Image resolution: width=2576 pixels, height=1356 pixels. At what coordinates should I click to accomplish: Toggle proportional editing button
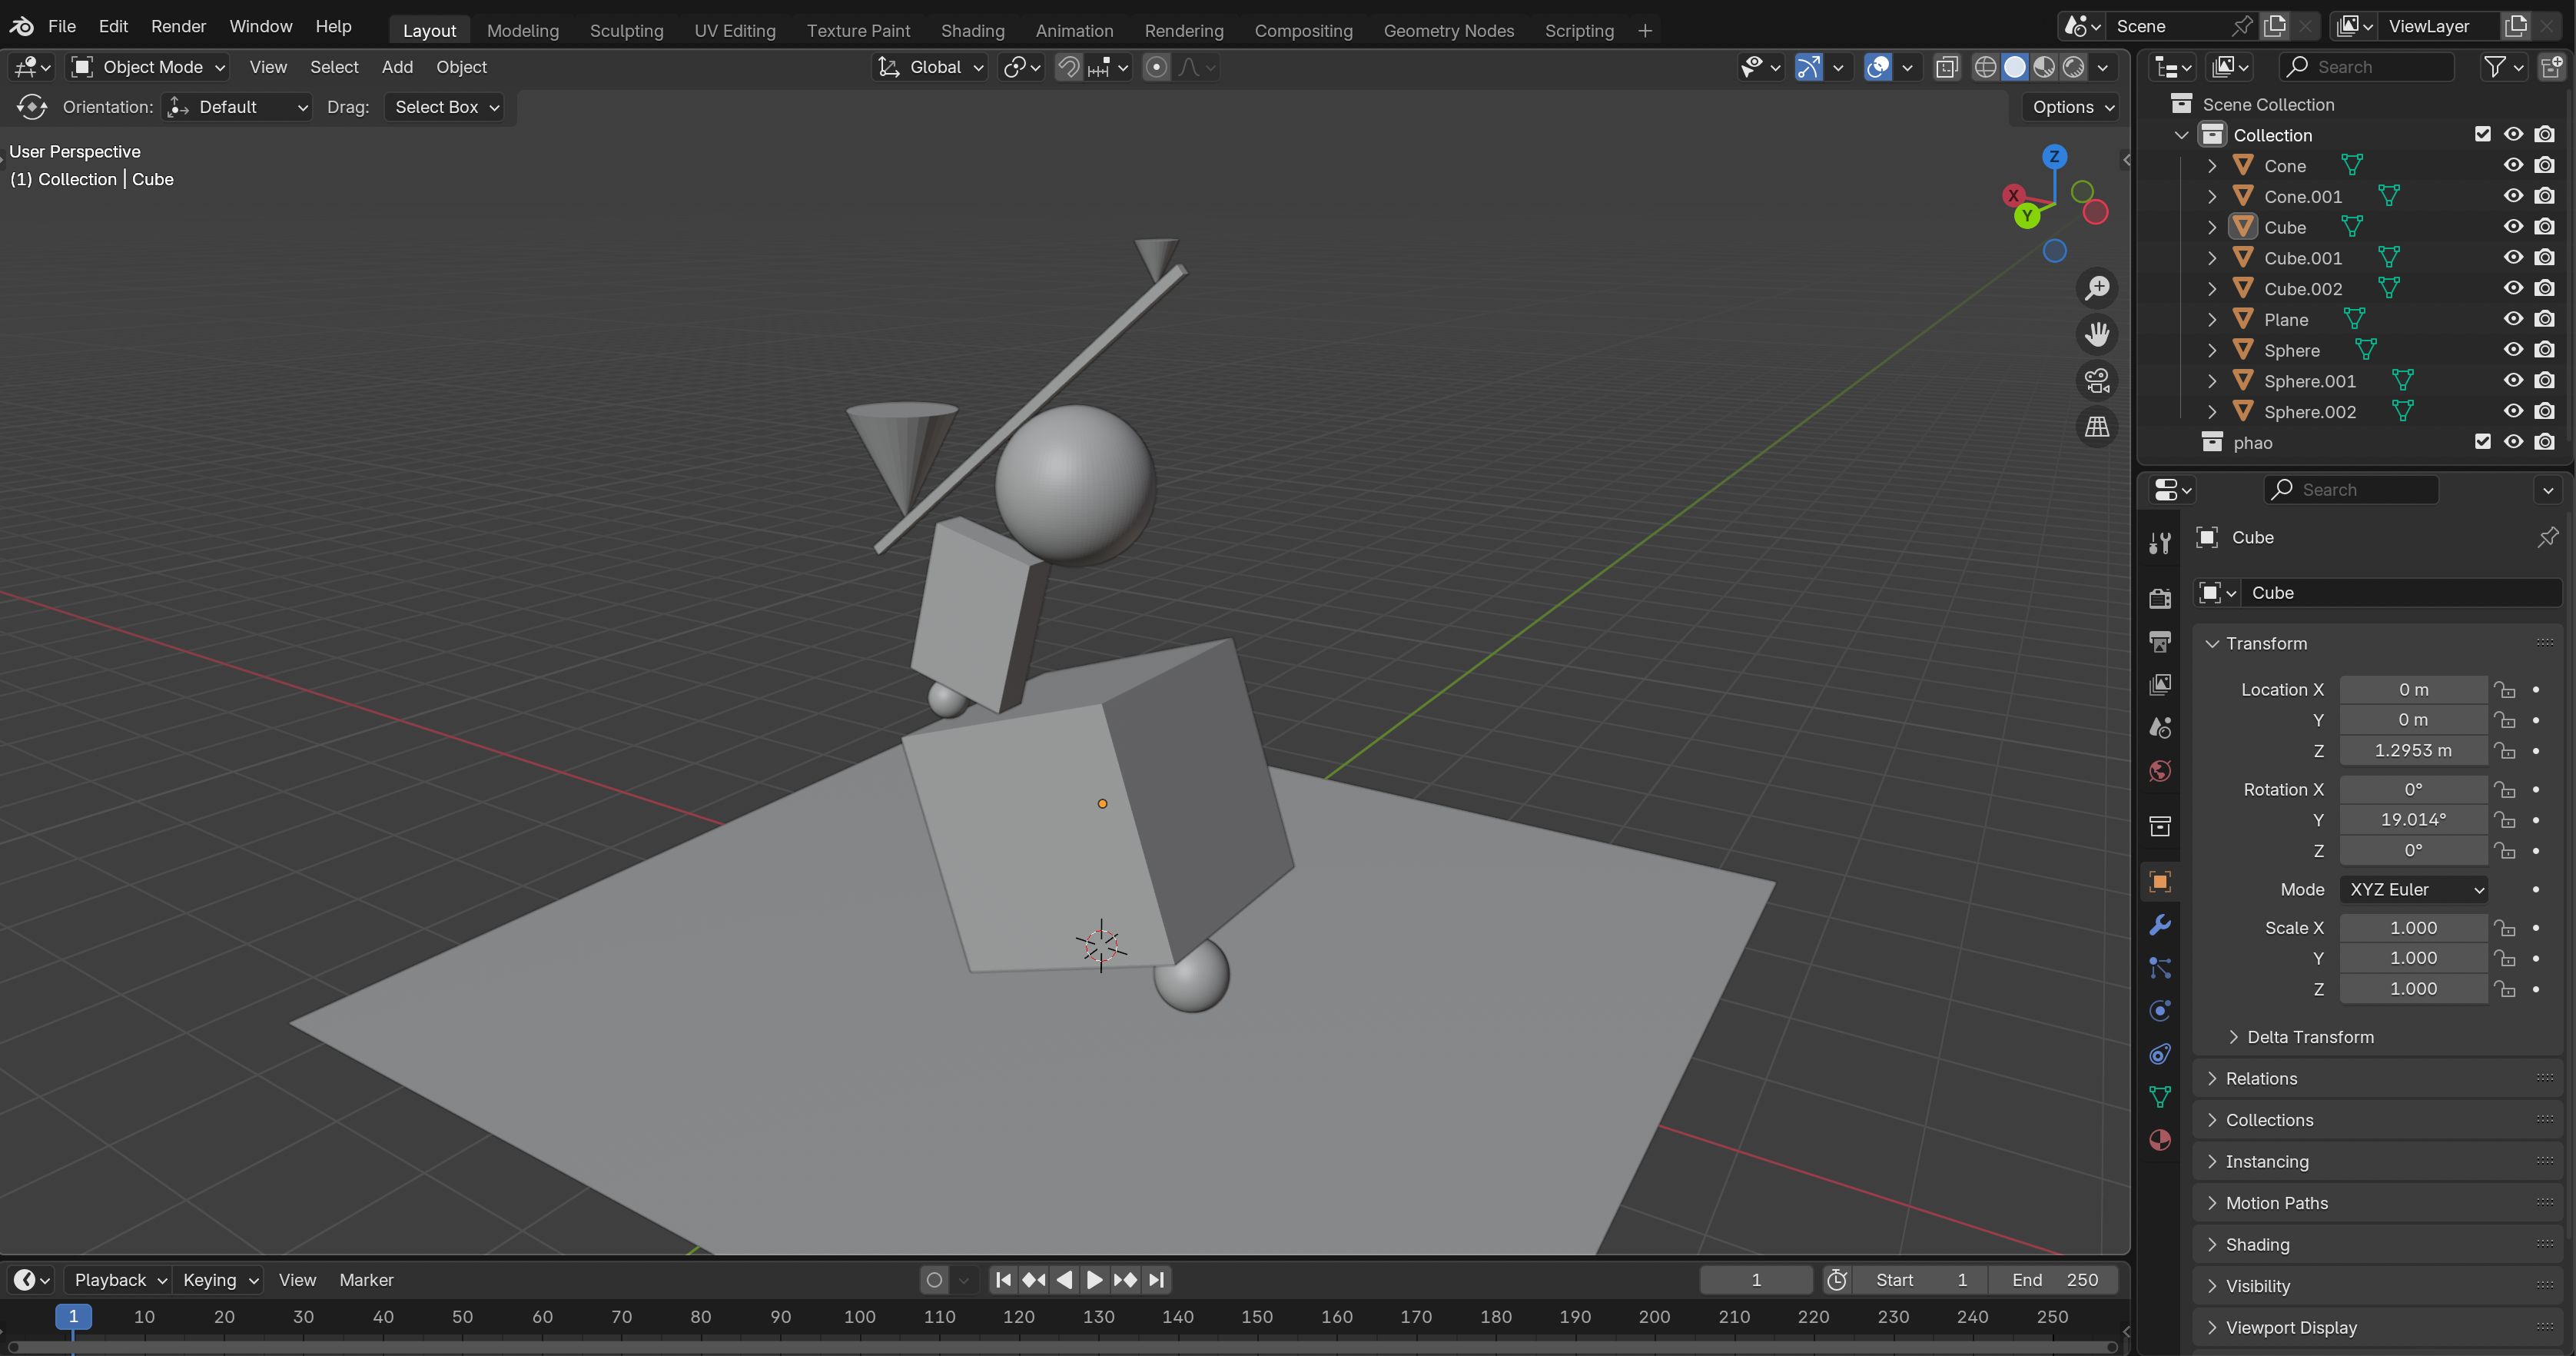point(1156,67)
